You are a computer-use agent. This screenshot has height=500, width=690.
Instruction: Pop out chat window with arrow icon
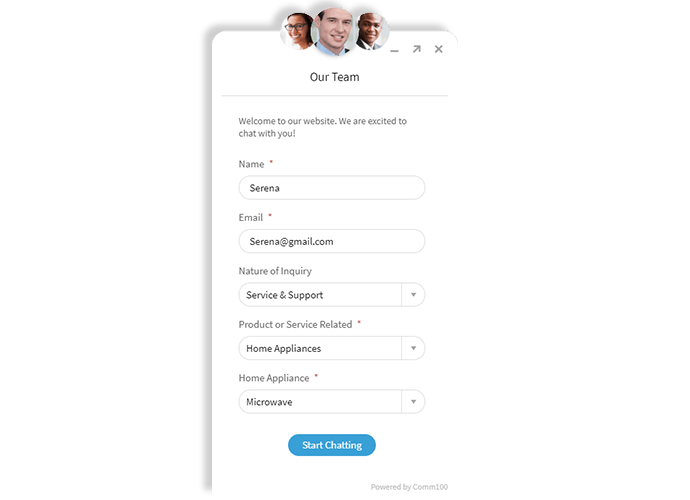click(x=416, y=49)
